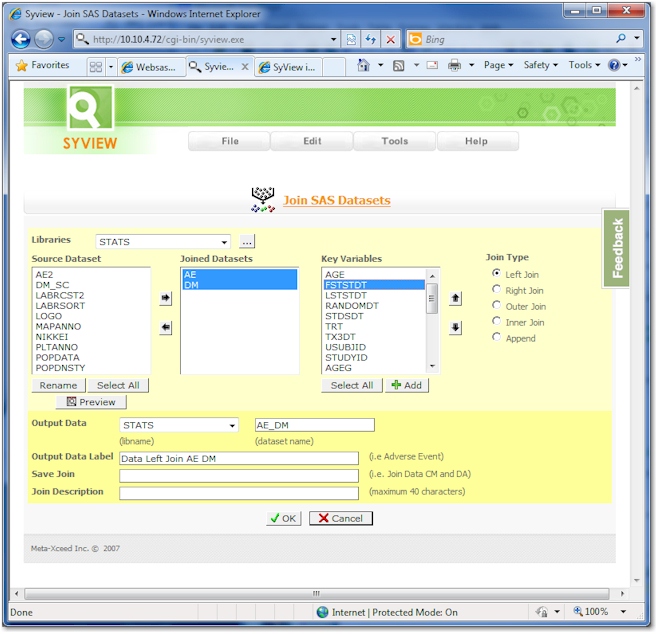Click the Key Variables scroll down arrow
Viewport: 658px width, 634px height.
tap(432, 367)
